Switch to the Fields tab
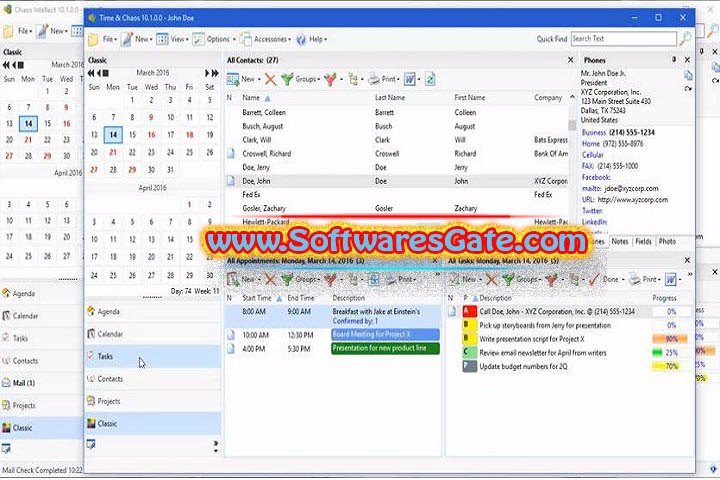This screenshot has height=480, width=720. point(643,242)
